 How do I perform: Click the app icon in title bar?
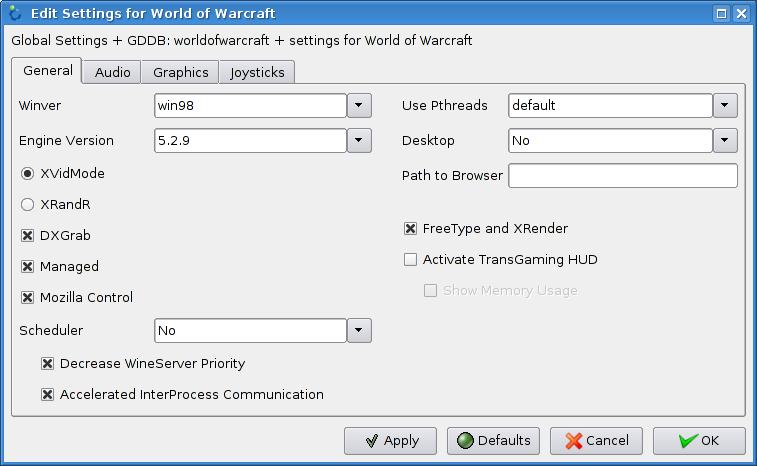pos(14,13)
